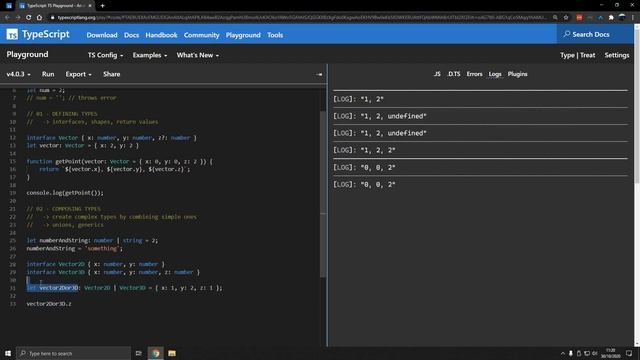Switch to the .D.TS output tab
The image size is (640, 360).
point(453,74)
